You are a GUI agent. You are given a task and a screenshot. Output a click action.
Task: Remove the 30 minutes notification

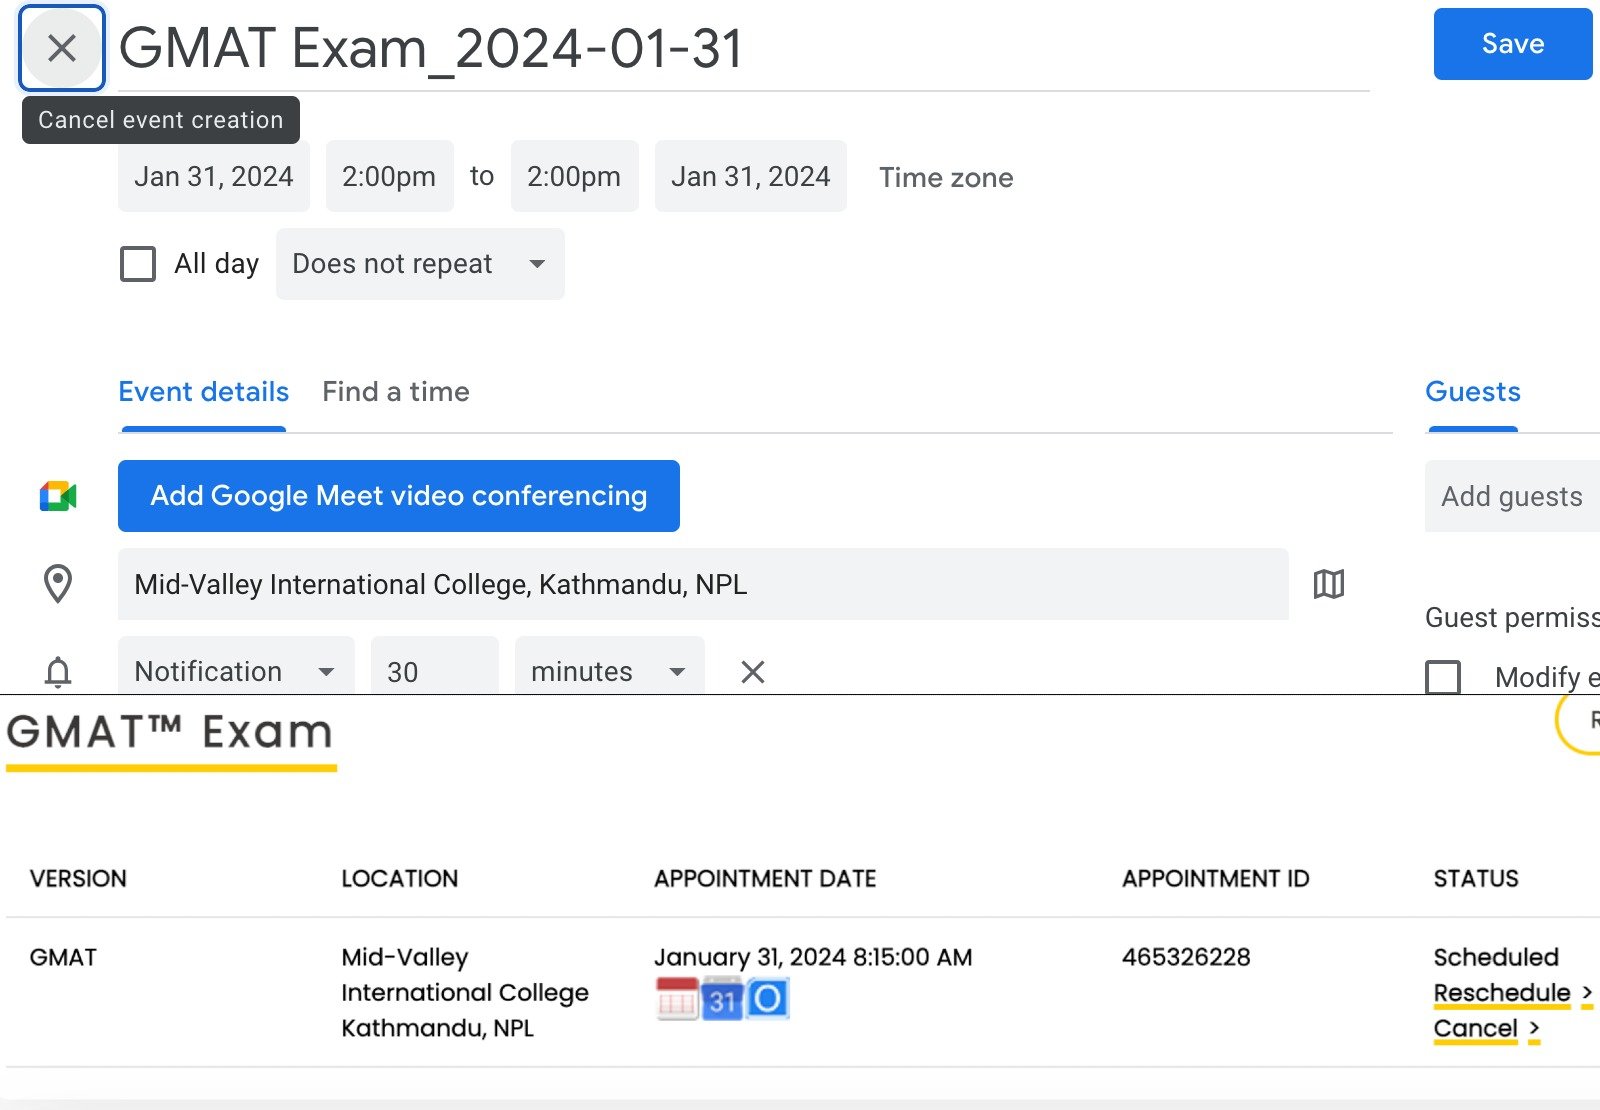(x=753, y=672)
